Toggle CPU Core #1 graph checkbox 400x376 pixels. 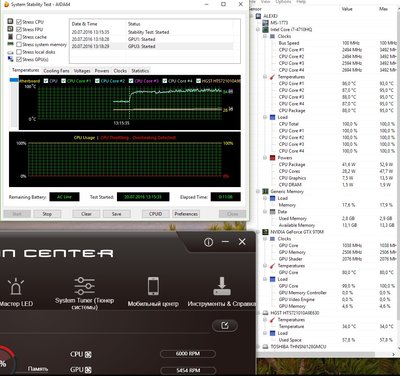tap(63, 81)
